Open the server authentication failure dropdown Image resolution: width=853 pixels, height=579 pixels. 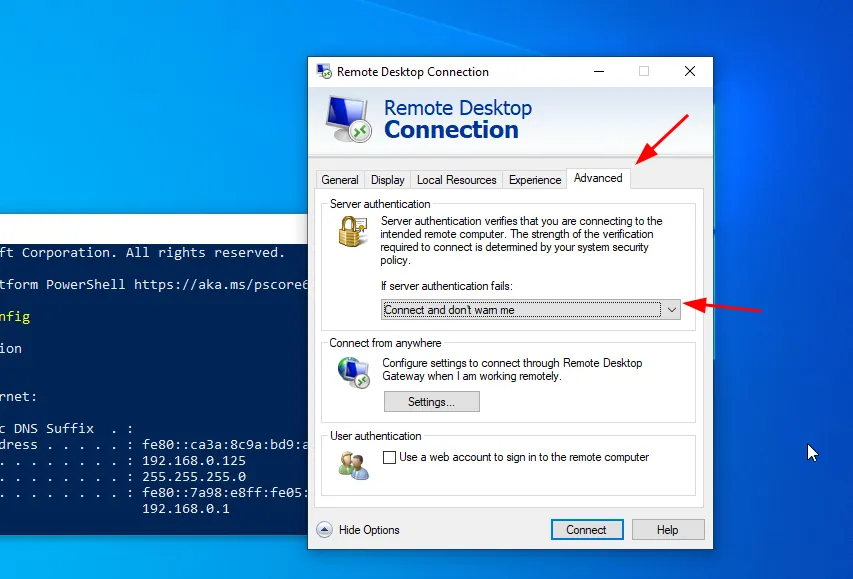[x=531, y=310]
